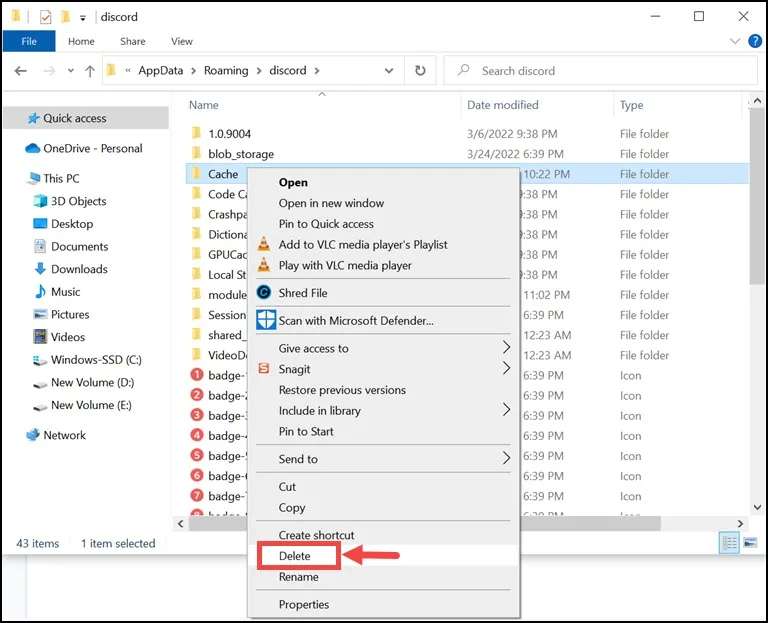Screen dimensions: 768x623
Task: Click New folder quick access toolbar icon
Action: (65, 17)
